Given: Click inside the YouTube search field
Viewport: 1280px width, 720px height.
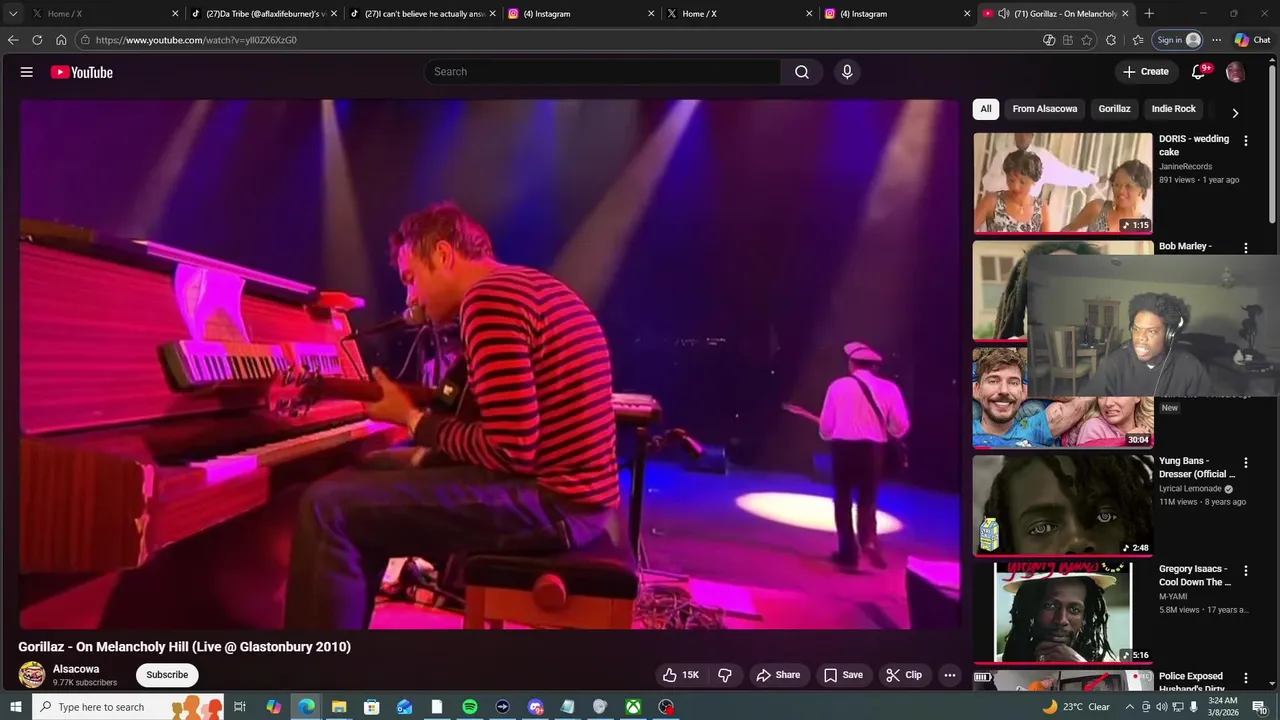Looking at the screenshot, I should 603,72.
